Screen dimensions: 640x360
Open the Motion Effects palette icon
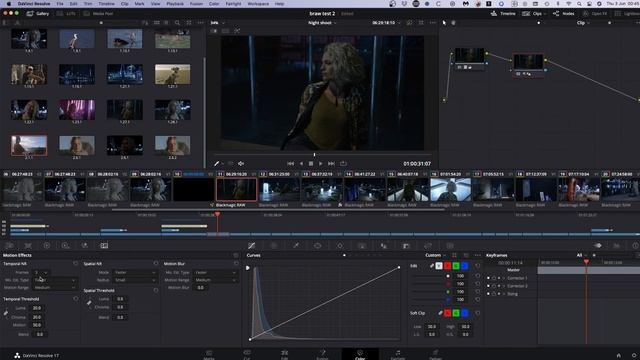[x=104, y=245]
